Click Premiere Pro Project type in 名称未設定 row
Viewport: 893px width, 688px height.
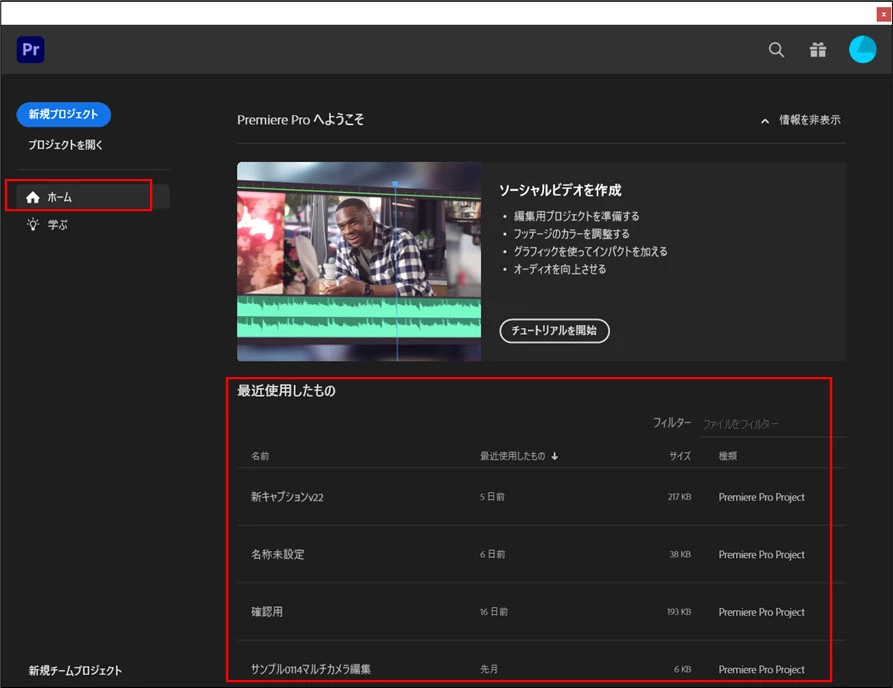pyautogui.click(x=761, y=555)
